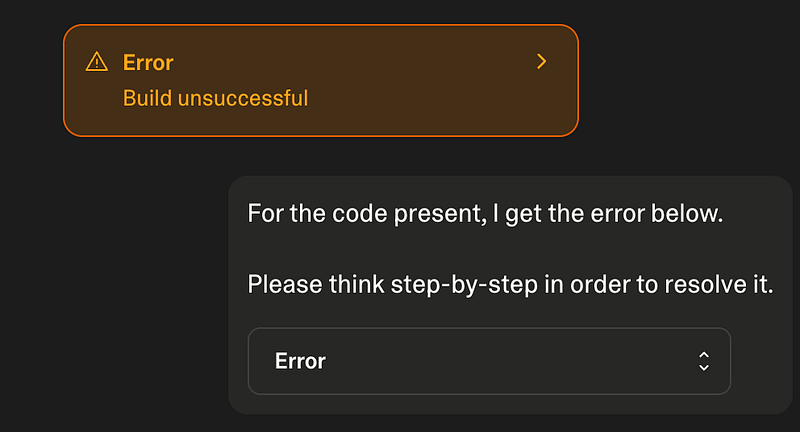Click the orange "Error" heading
The width and height of the screenshot is (800, 432).
click(148, 62)
